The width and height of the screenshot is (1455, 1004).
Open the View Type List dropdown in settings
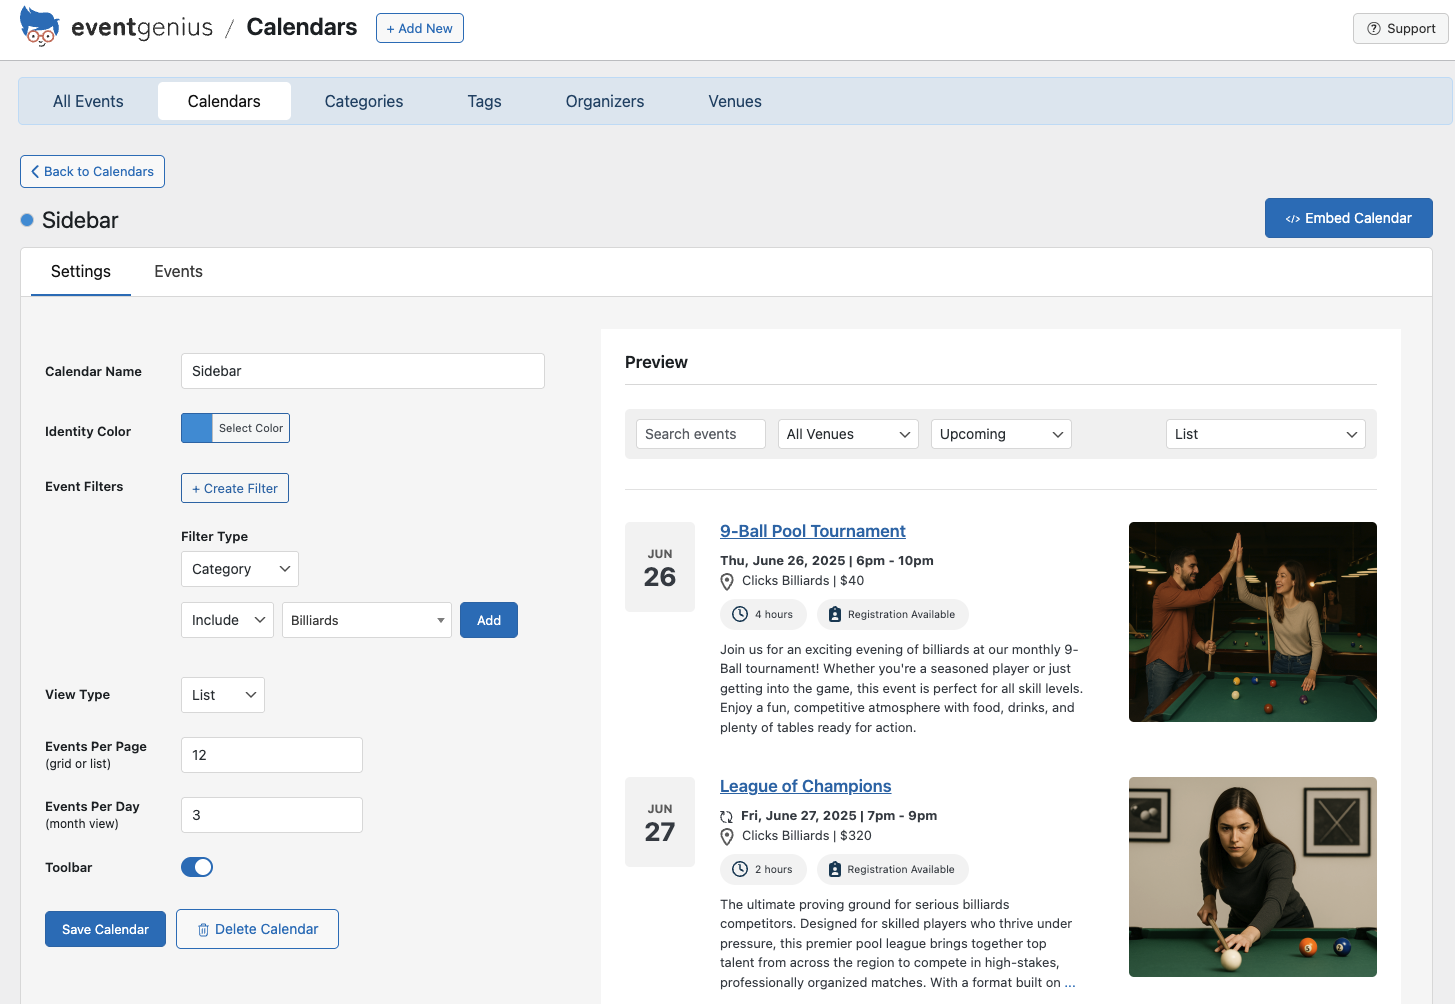(223, 695)
